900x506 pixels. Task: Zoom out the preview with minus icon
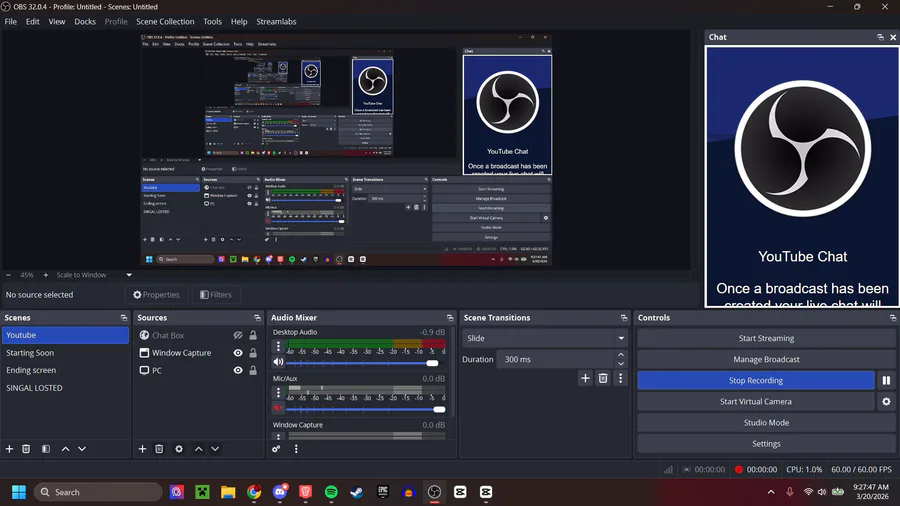pyautogui.click(x=8, y=275)
